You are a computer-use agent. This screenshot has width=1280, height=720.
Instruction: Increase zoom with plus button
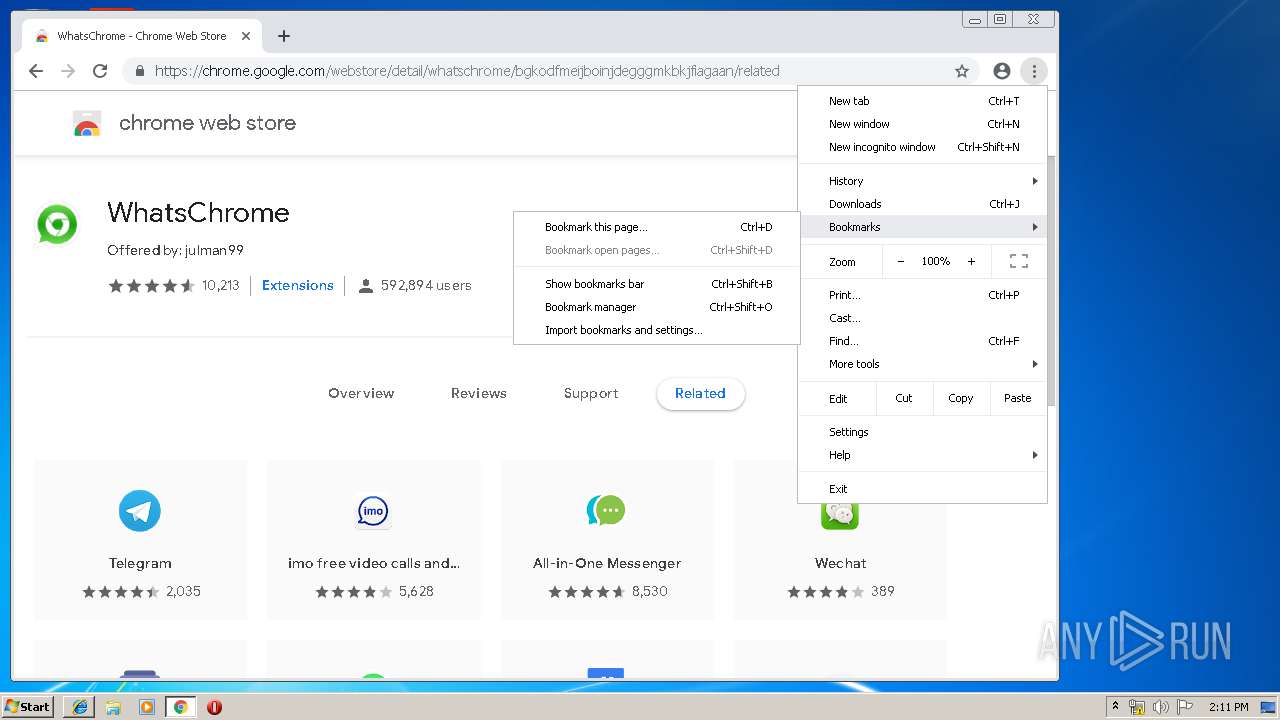pos(971,261)
